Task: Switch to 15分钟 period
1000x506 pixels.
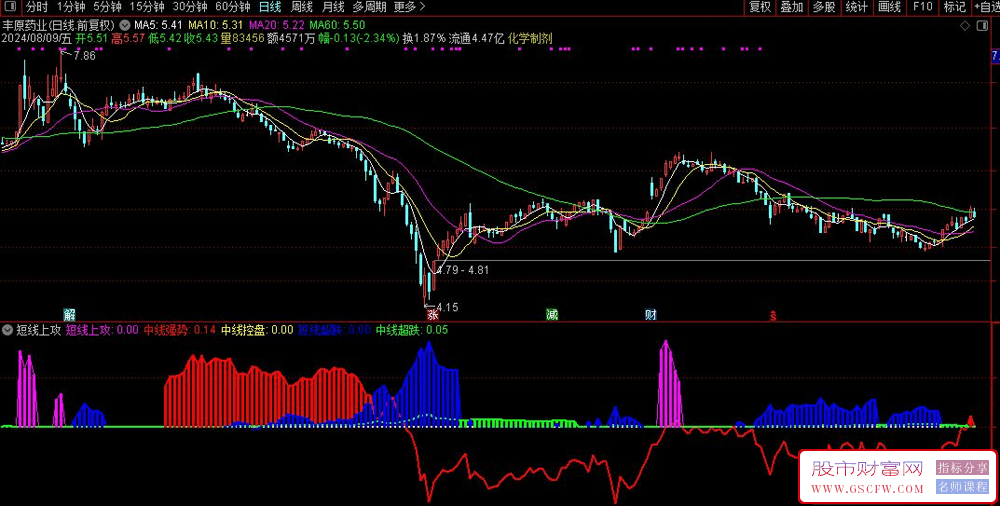Action: tap(147, 7)
